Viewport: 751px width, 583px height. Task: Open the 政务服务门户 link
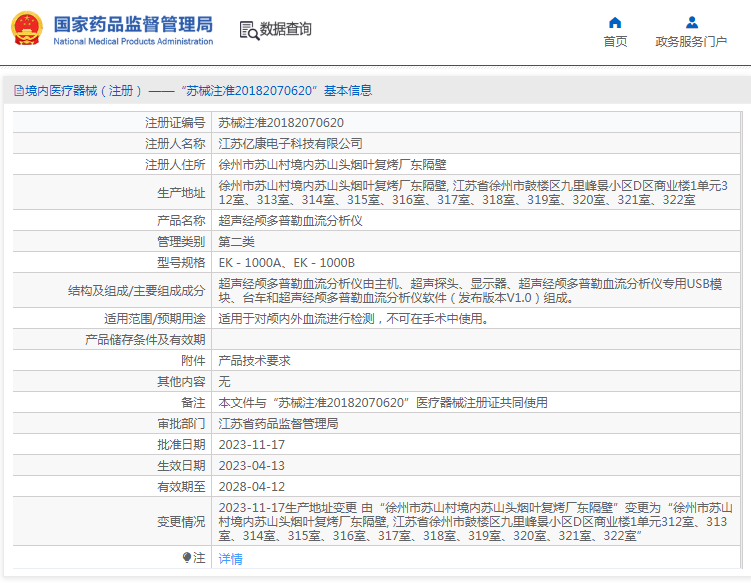(x=691, y=42)
